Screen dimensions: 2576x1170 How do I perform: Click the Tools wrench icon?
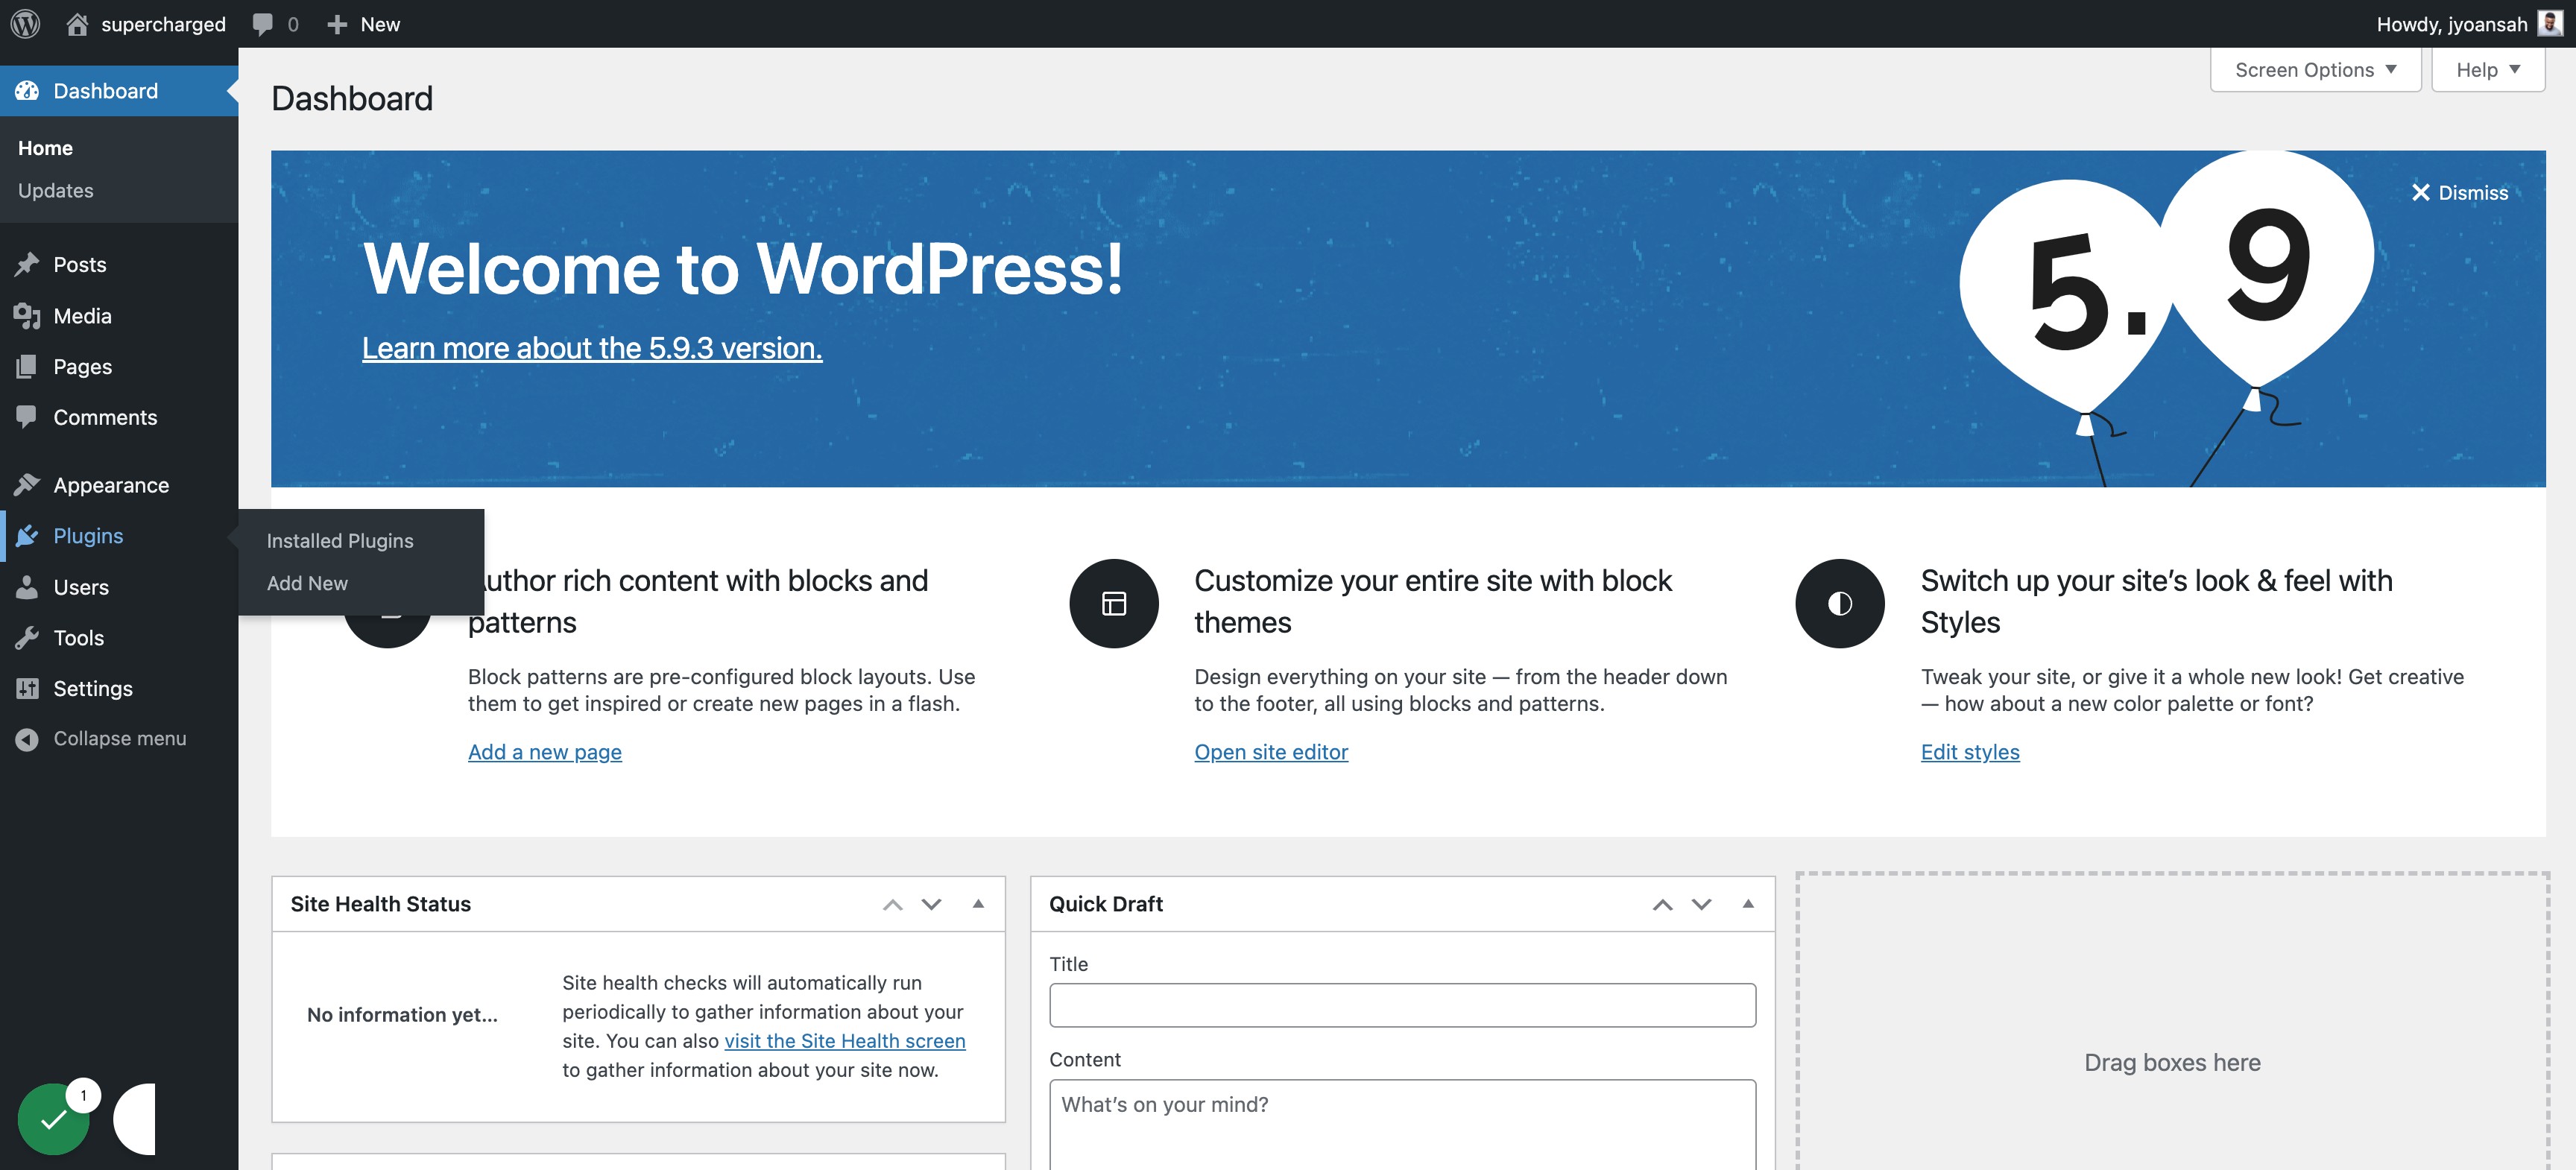pyautogui.click(x=27, y=638)
